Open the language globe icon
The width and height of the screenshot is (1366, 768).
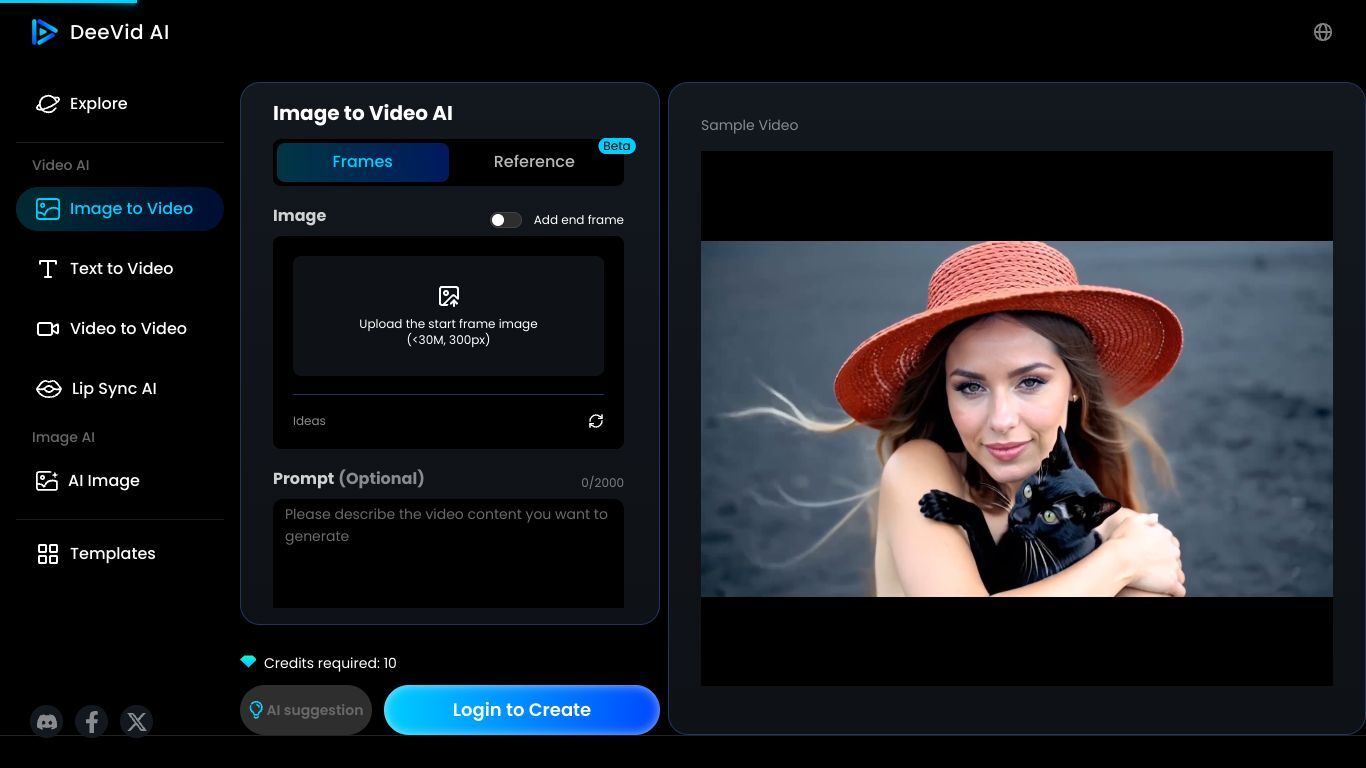(1322, 32)
